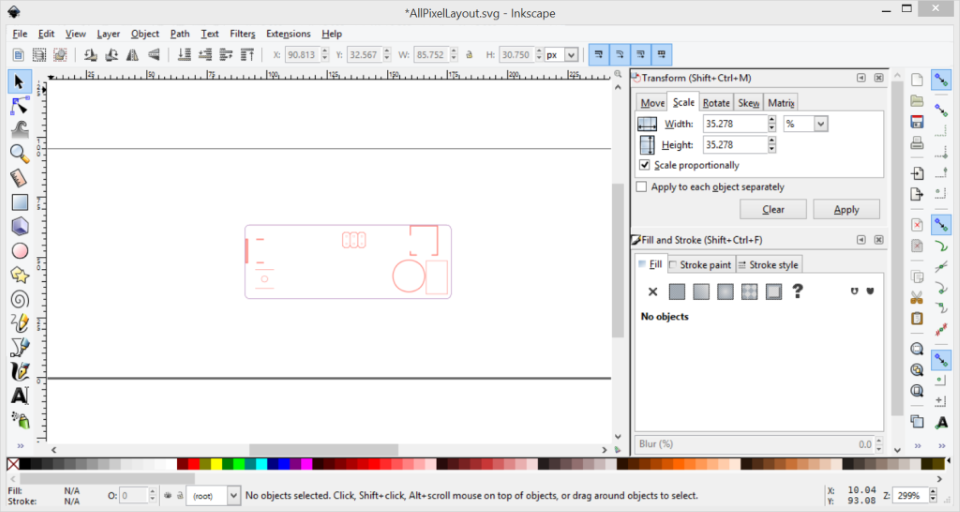
Task: Open the % scale unit dropdown
Action: pyautogui.click(x=820, y=124)
